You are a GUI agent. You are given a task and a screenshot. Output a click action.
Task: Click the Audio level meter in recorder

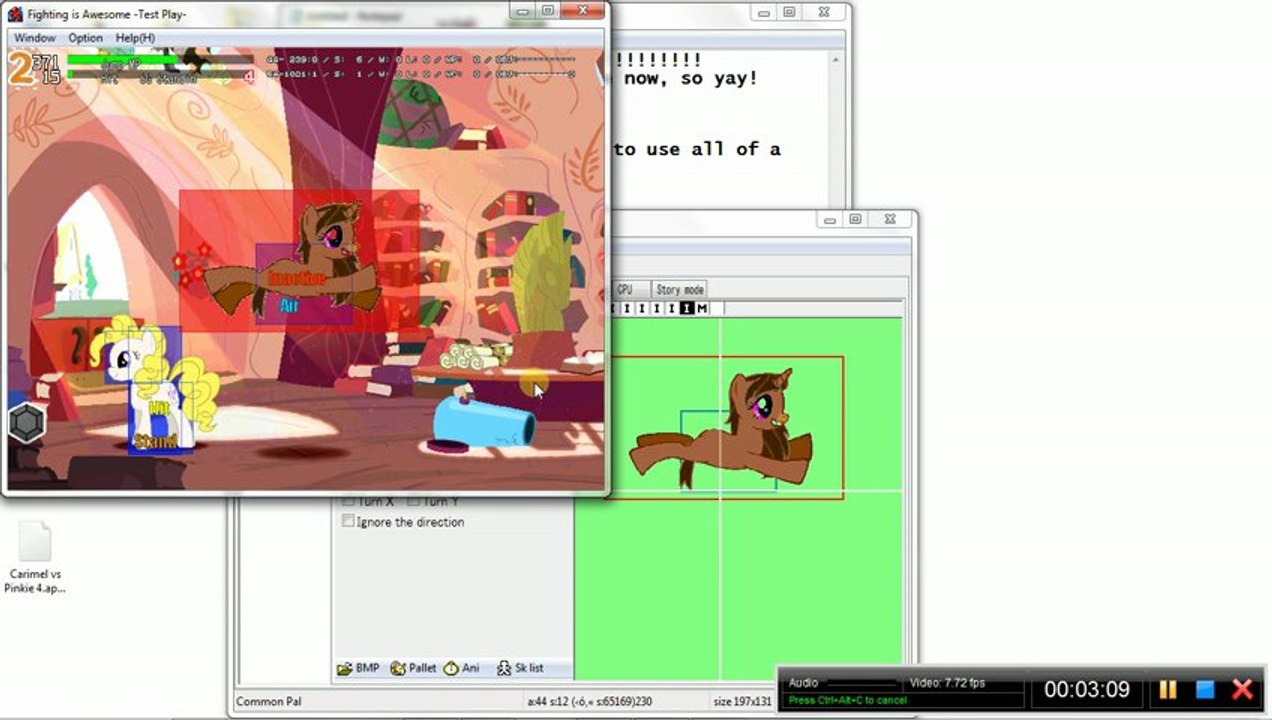[x=860, y=683]
